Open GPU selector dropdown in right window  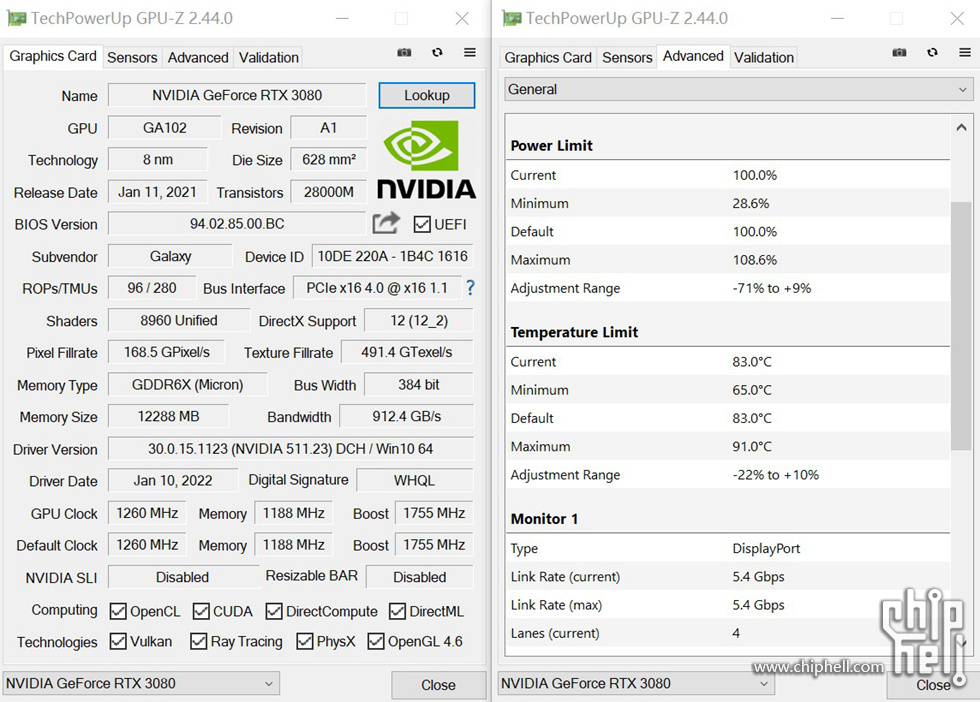pyautogui.click(x=636, y=683)
